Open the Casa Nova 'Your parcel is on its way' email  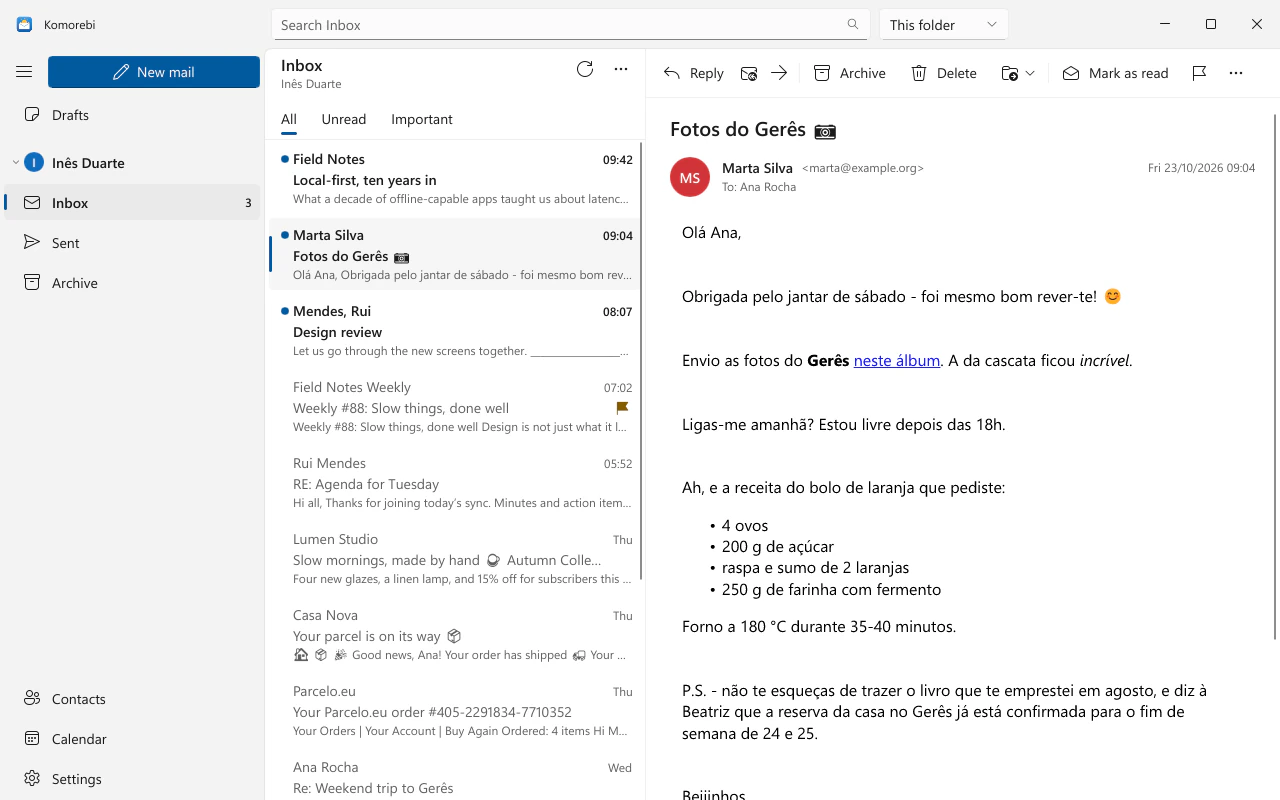tap(454, 636)
